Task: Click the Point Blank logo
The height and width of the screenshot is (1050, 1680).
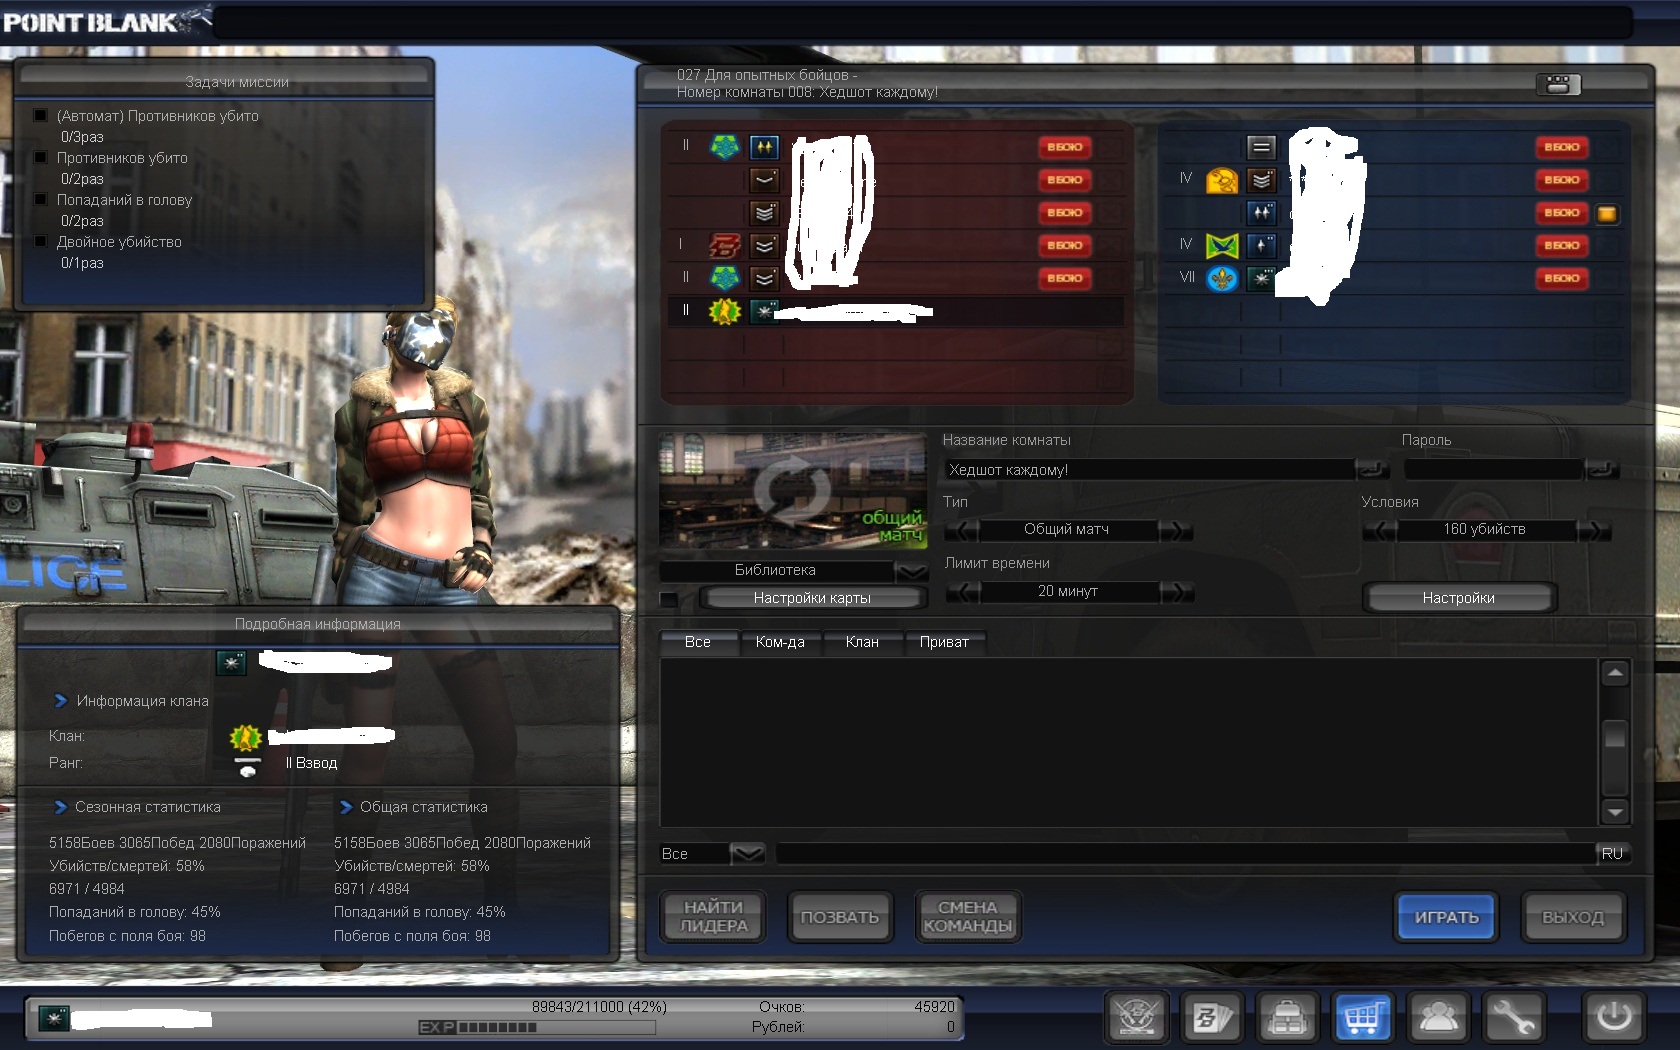Action: pos(107,20)
